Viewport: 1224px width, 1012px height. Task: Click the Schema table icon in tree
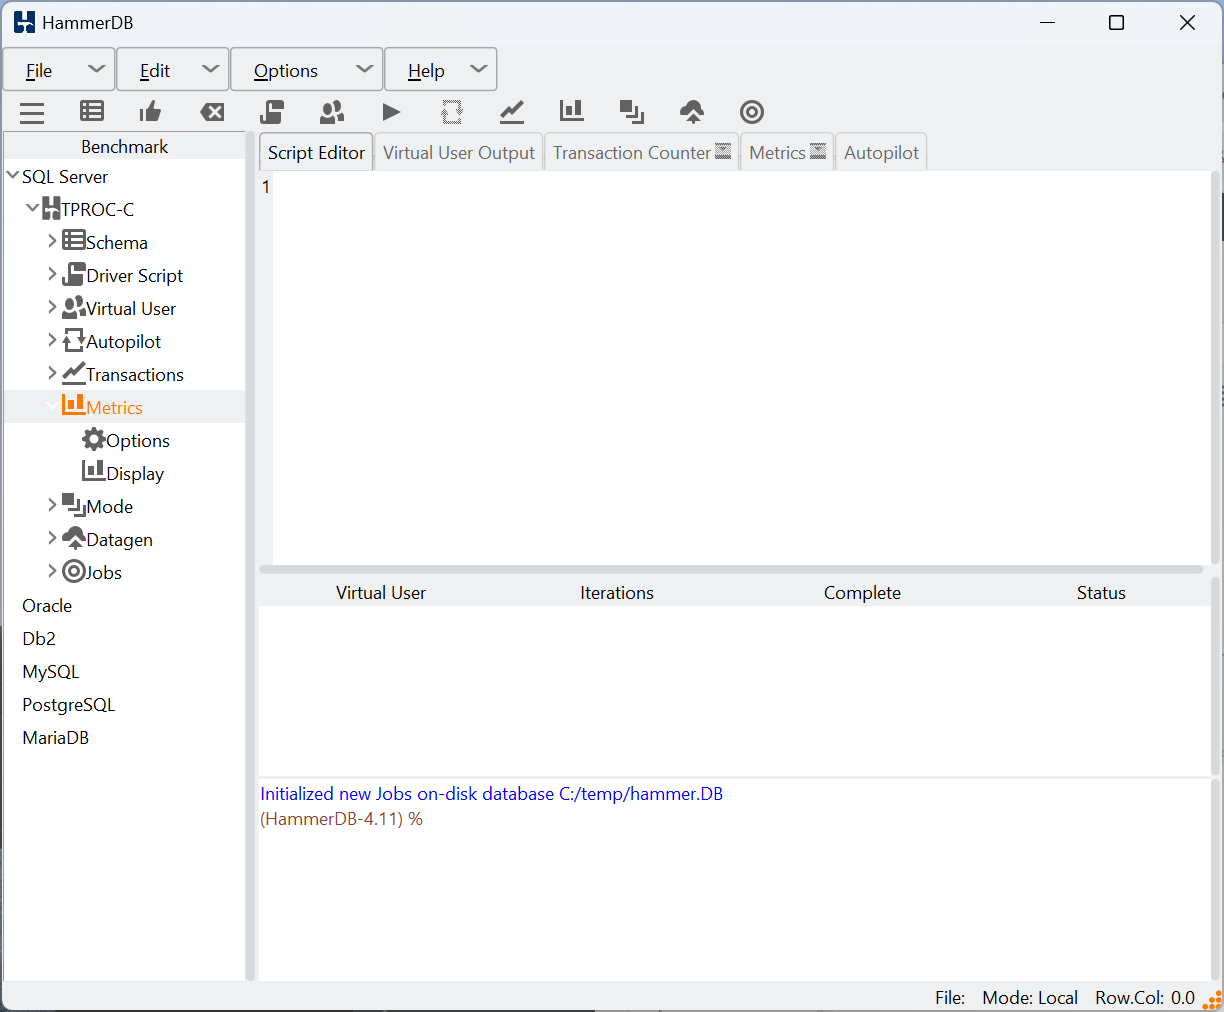tap(73, 240)
